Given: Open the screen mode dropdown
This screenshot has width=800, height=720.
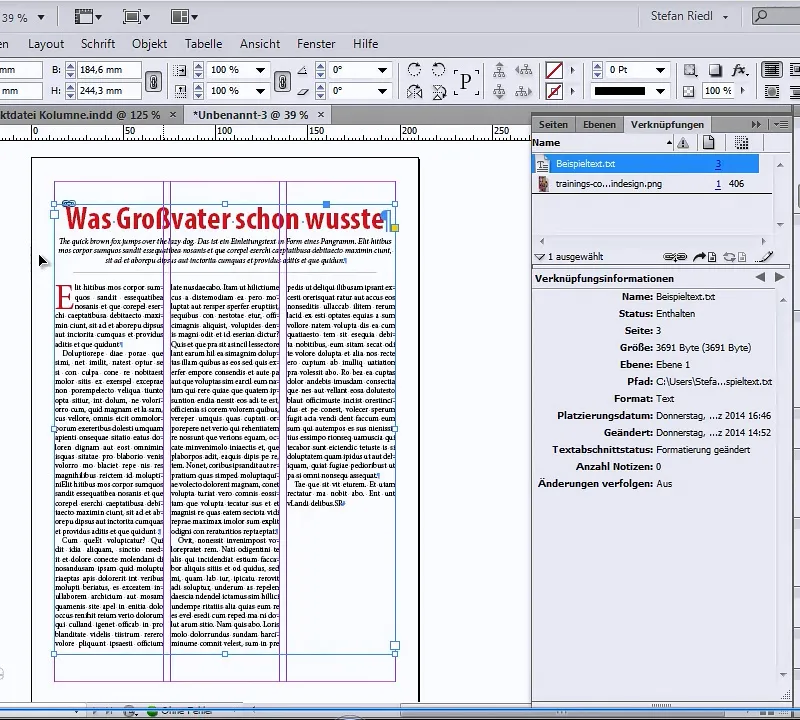Looking at the screenshot, I should pos(136,17).
